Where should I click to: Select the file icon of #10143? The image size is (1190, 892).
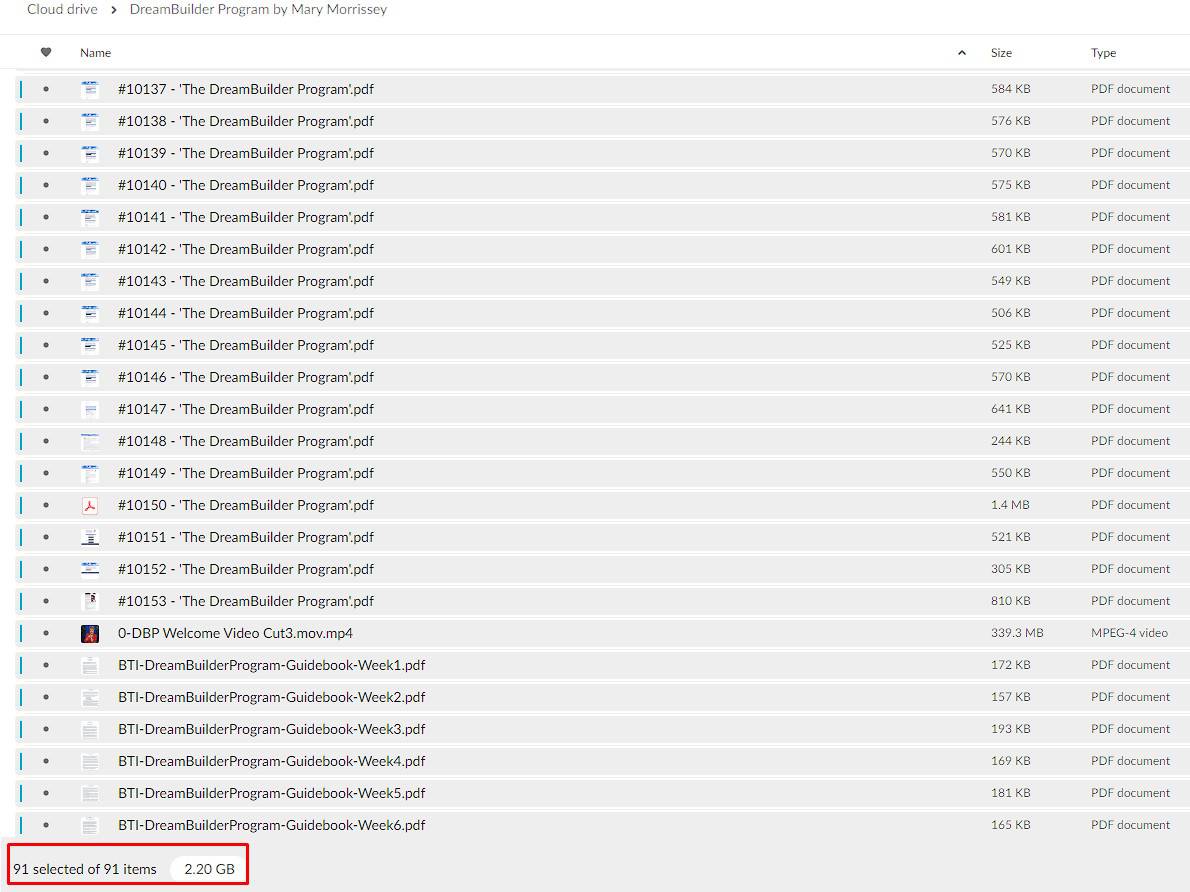coord(90,282)
